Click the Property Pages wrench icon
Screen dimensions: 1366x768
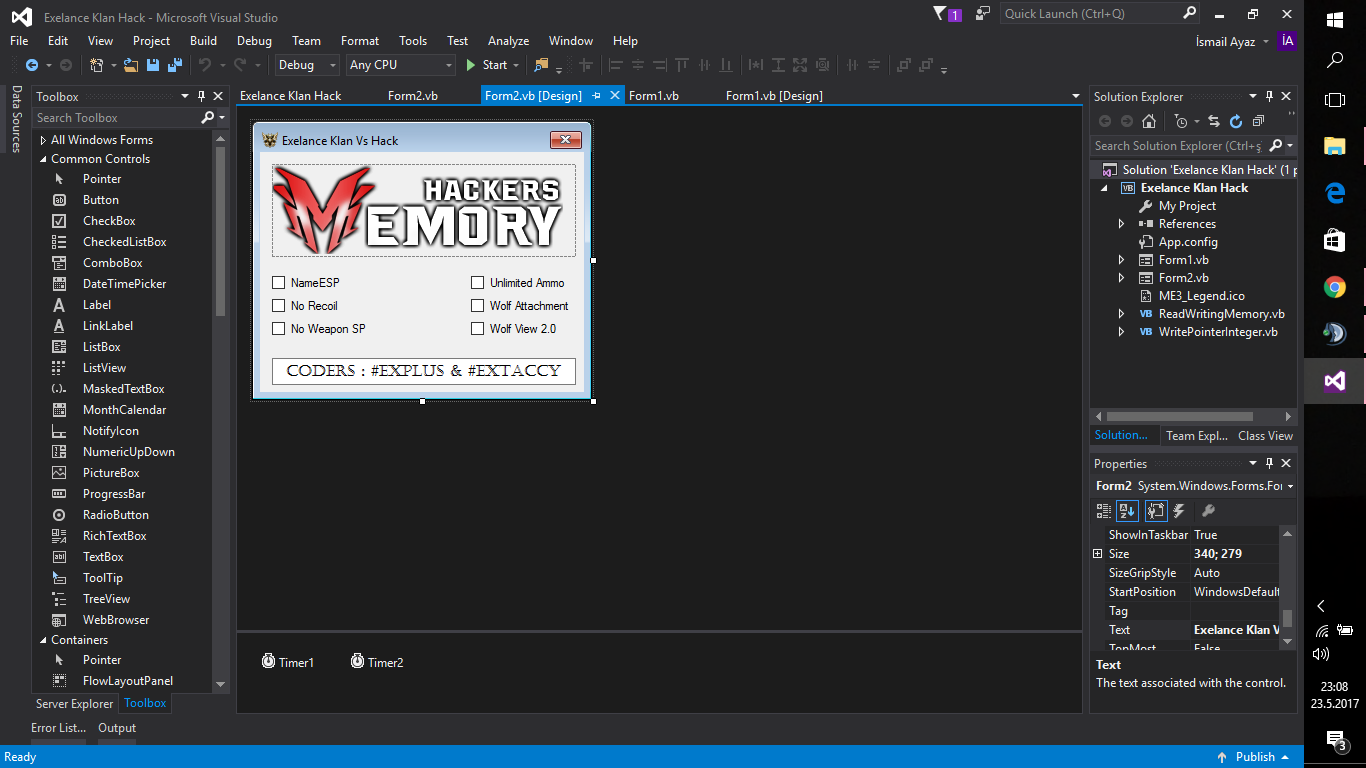(x=1207, y=511)
